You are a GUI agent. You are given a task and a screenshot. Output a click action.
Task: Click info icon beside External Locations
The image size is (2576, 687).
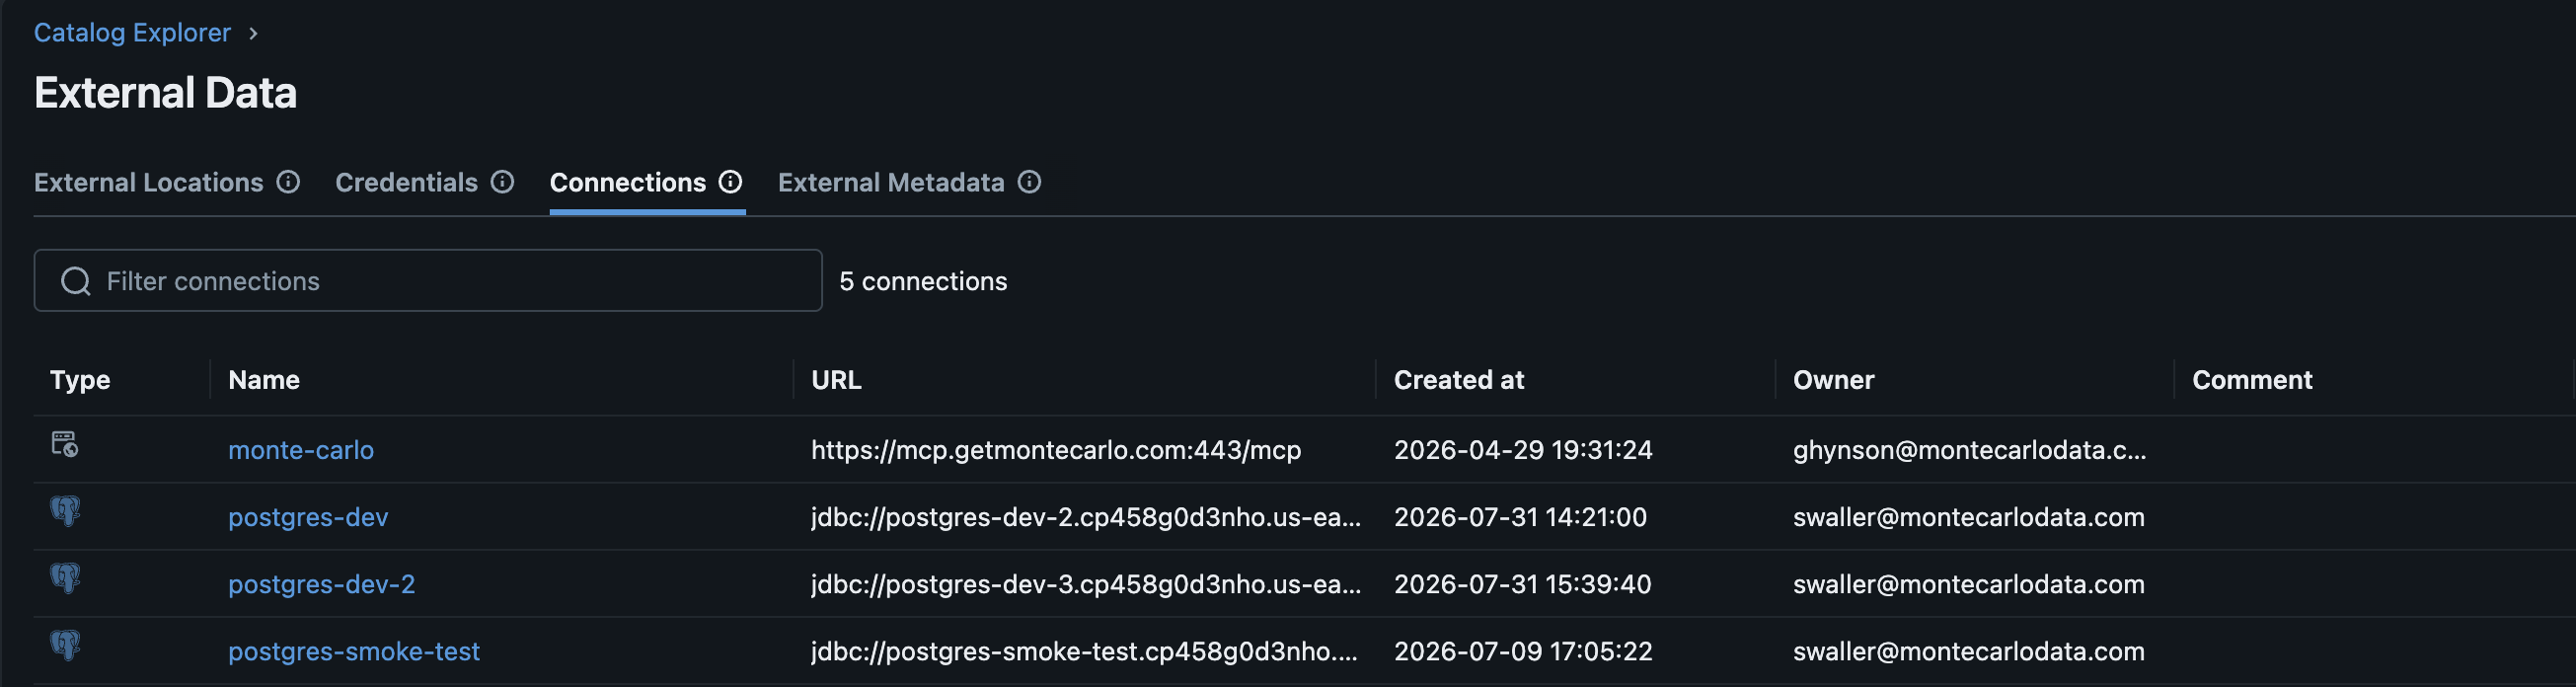pos(288,182)
